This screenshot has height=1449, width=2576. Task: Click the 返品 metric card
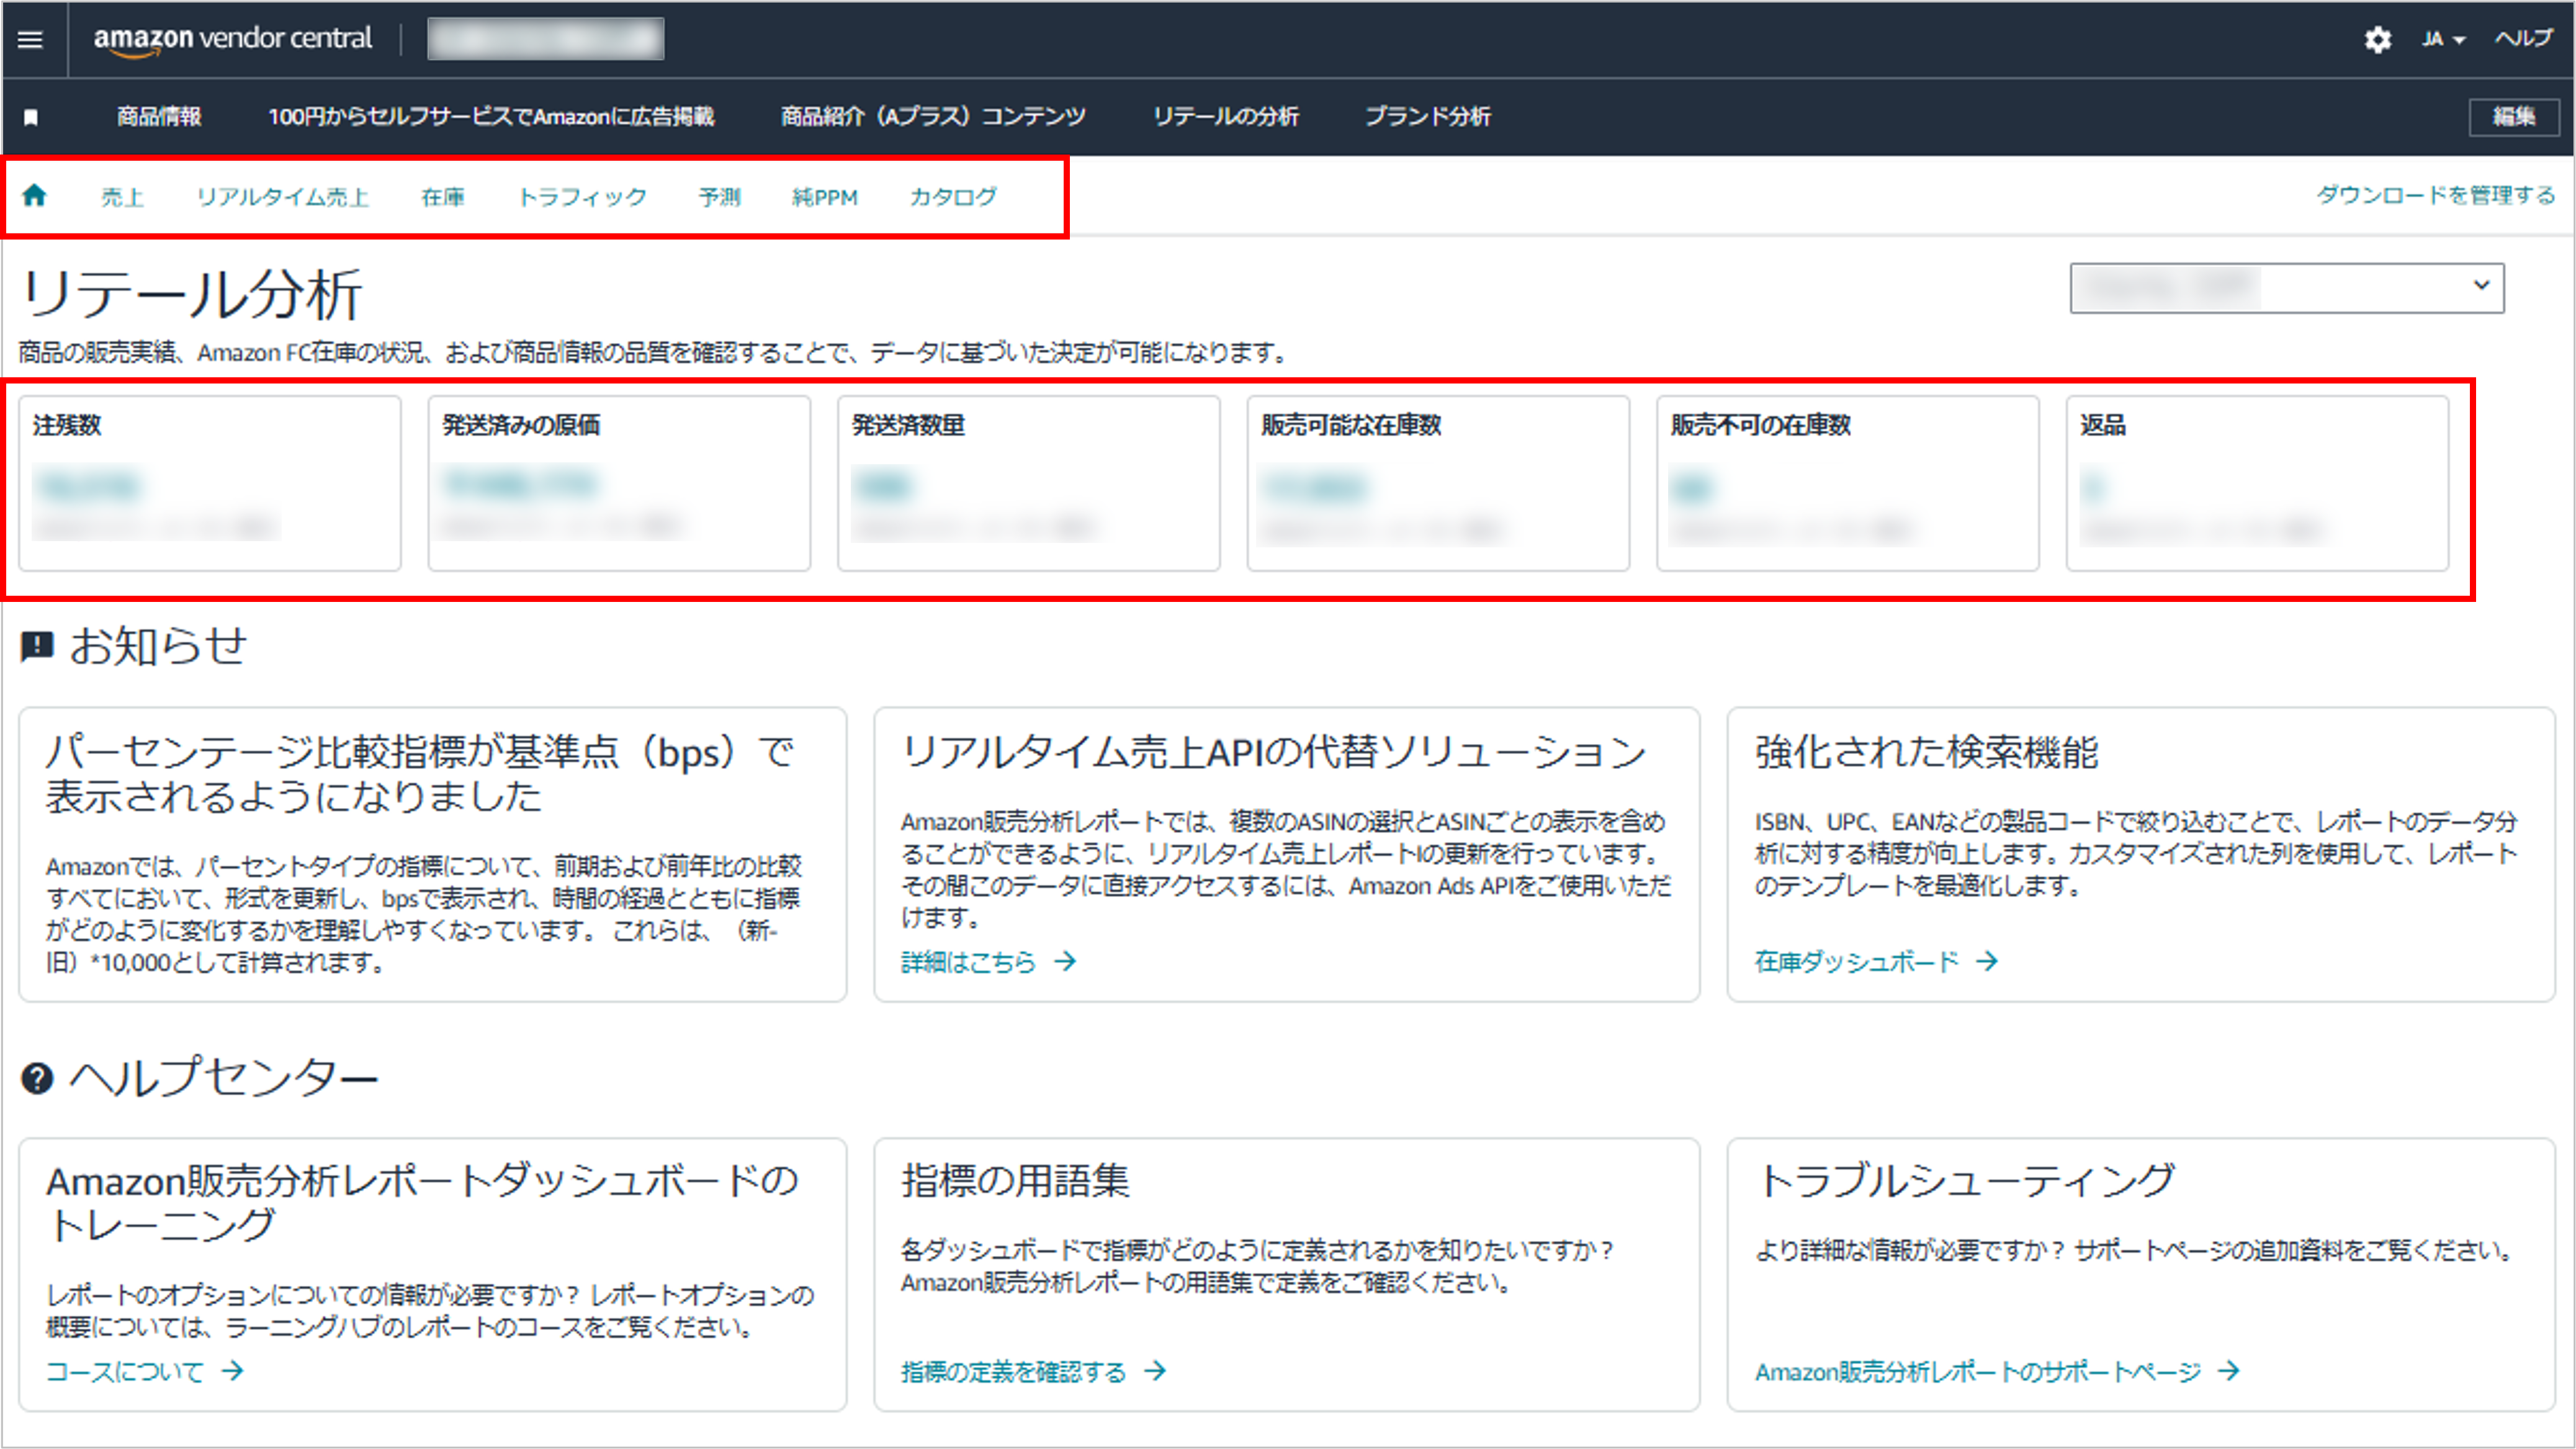pyautogui.click(x=2258, y=483)
